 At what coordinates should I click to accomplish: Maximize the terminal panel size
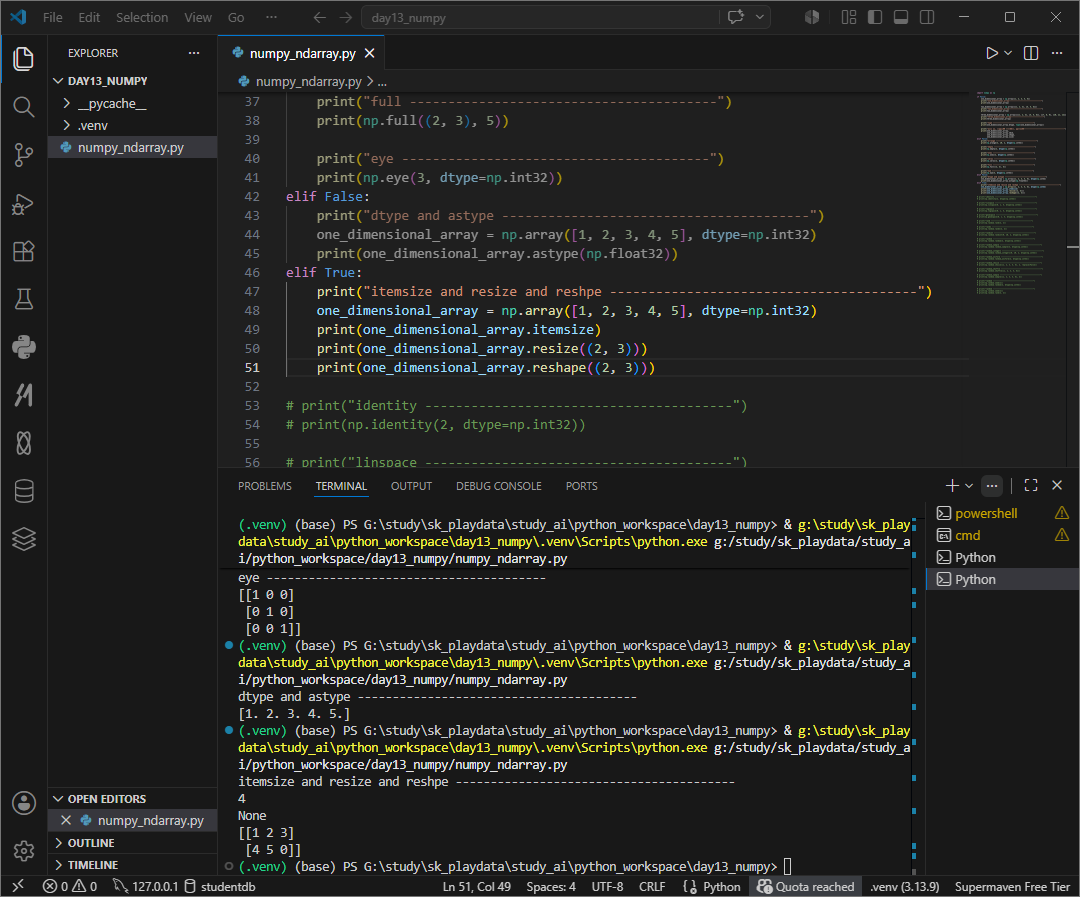click(1030, 486)
